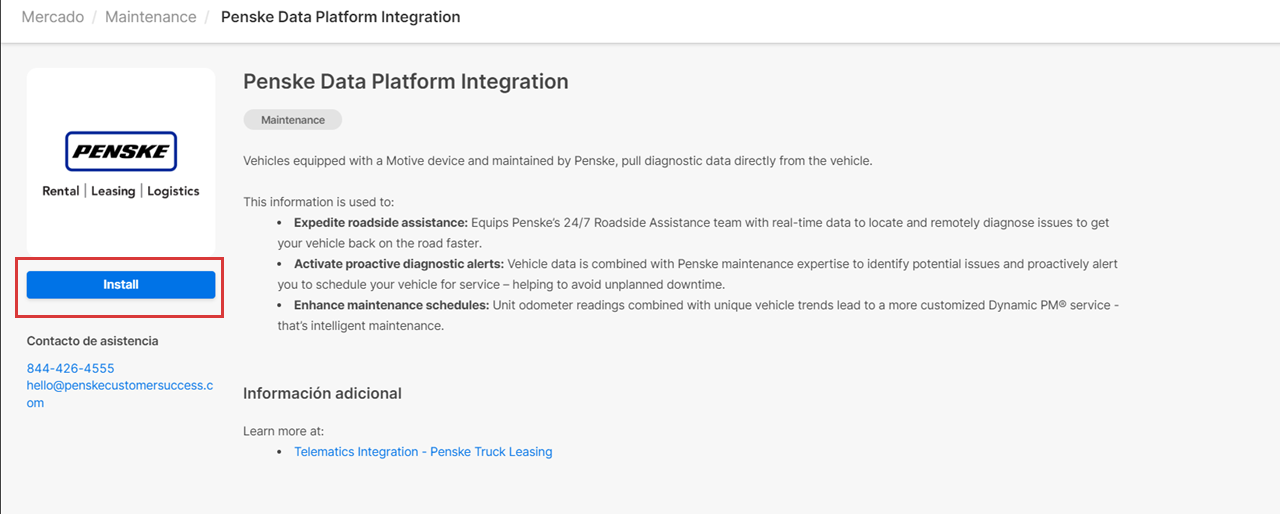1280x514 pixels.
Task: Call support number 844-426-4555
Action: 70,368
